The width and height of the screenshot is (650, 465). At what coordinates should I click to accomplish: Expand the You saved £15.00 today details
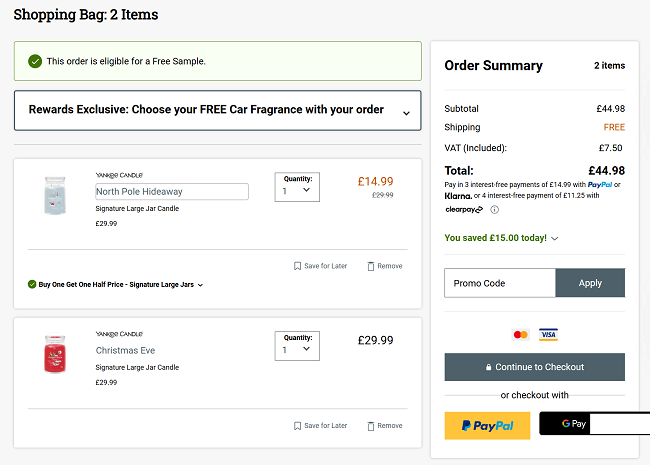pyautogui.click(x=555, y=239)
